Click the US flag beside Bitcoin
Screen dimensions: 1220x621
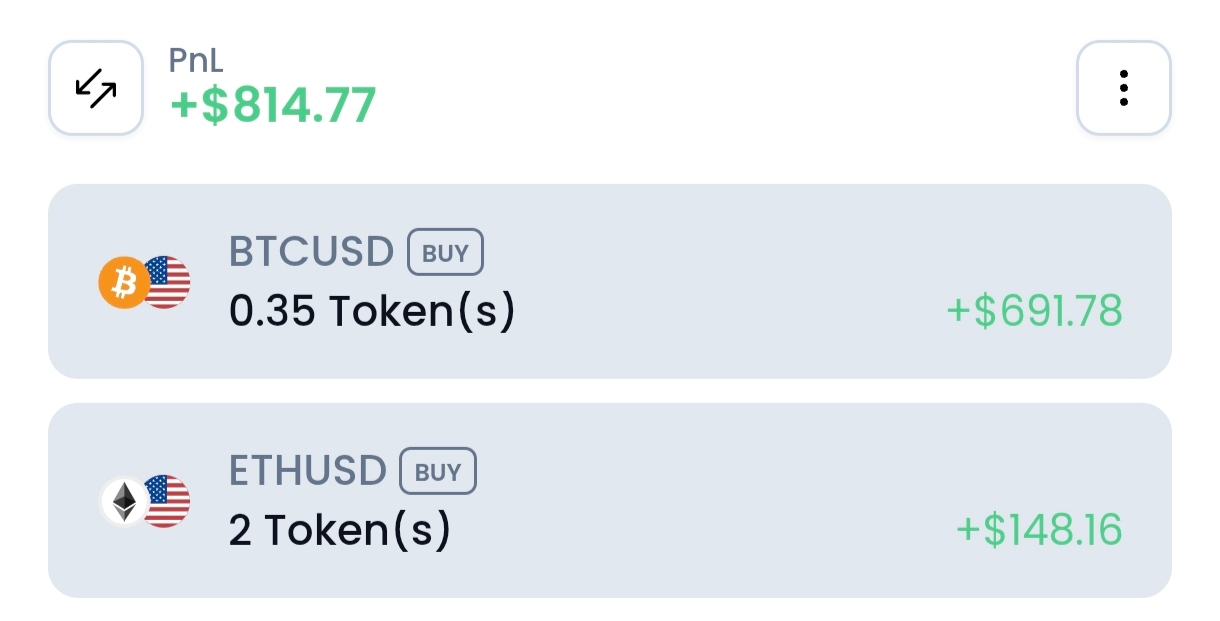pyautogui.click(x=168, y=282)
